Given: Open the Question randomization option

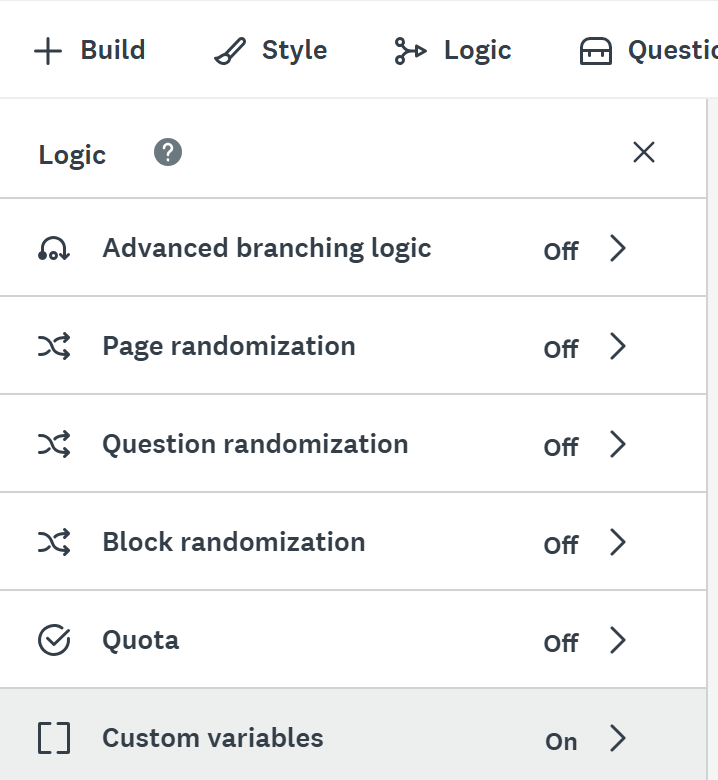Looking at the screenshot, I should coord(255,444).
